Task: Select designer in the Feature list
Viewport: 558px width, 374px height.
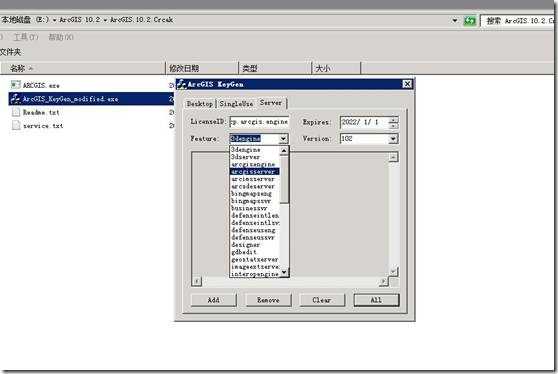Action: click(x=255, y=245)
